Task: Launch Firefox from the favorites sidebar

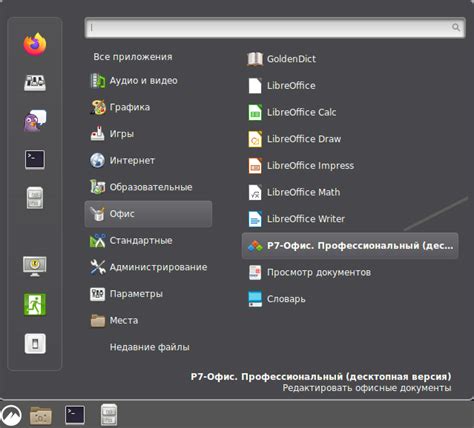Action: [35, 44]
